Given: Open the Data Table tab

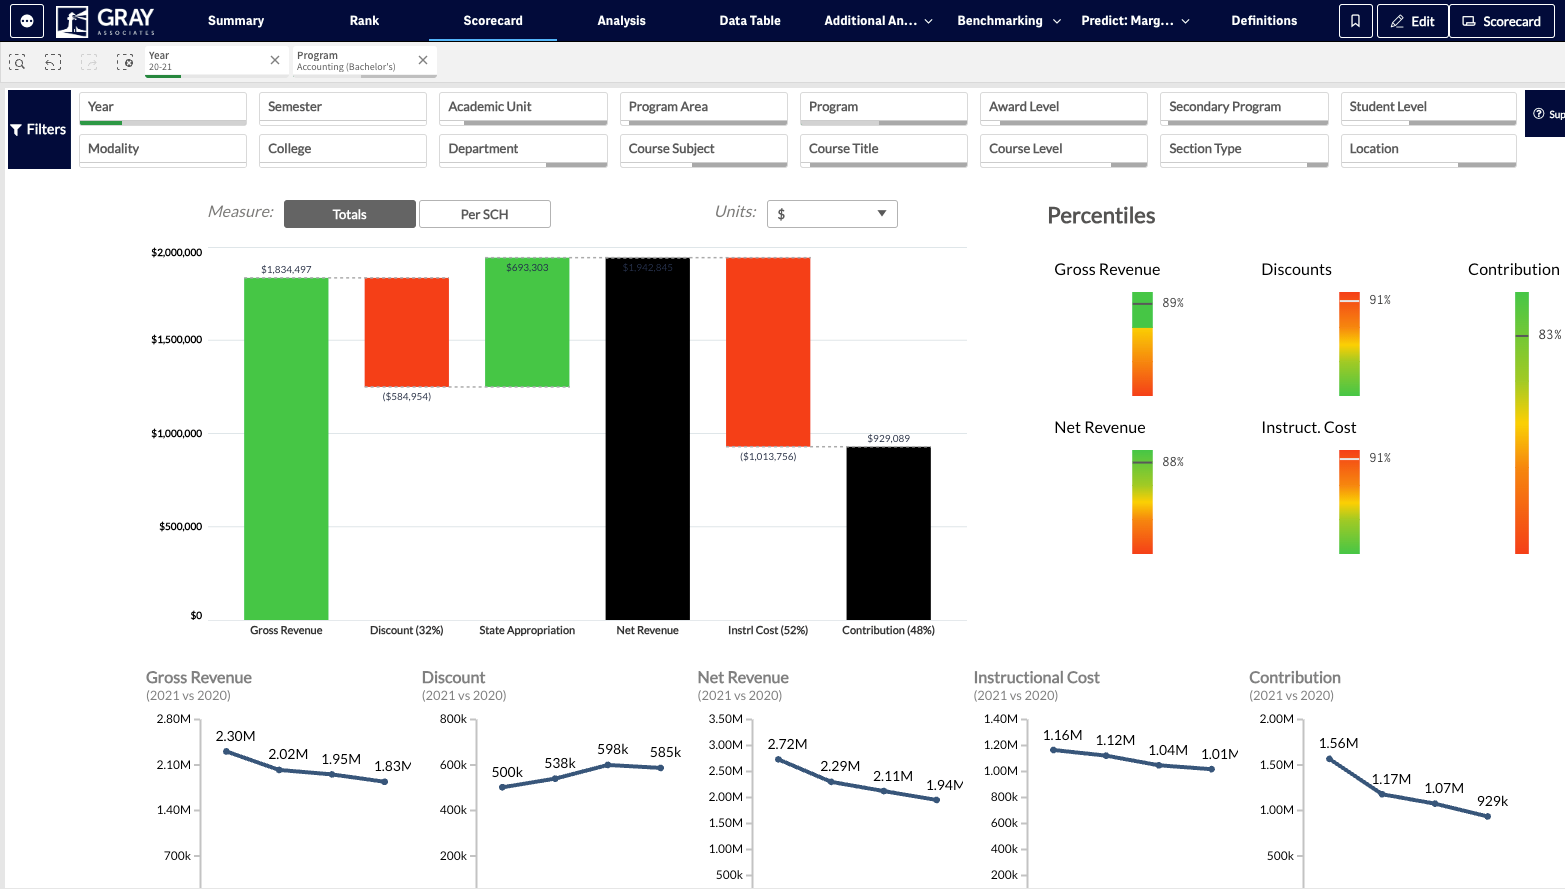Looking at the screenshot, I should pos(750,20).
